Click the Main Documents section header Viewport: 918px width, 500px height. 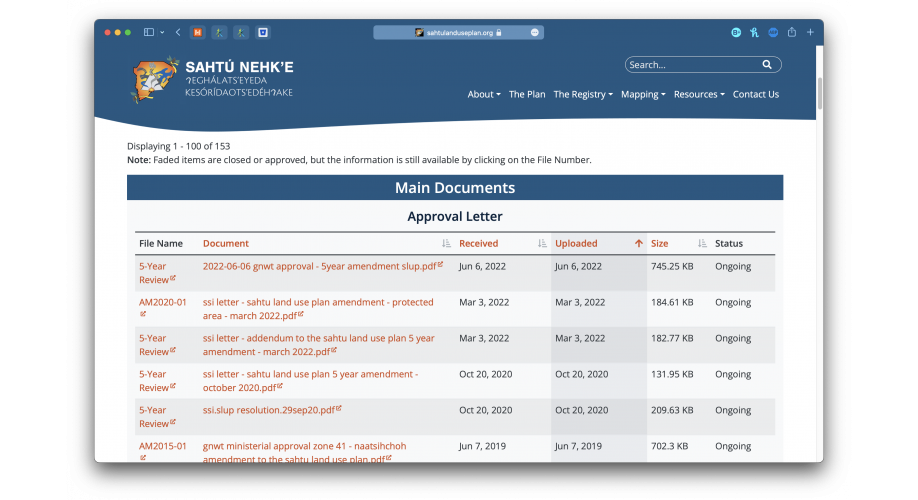point(455,187)
